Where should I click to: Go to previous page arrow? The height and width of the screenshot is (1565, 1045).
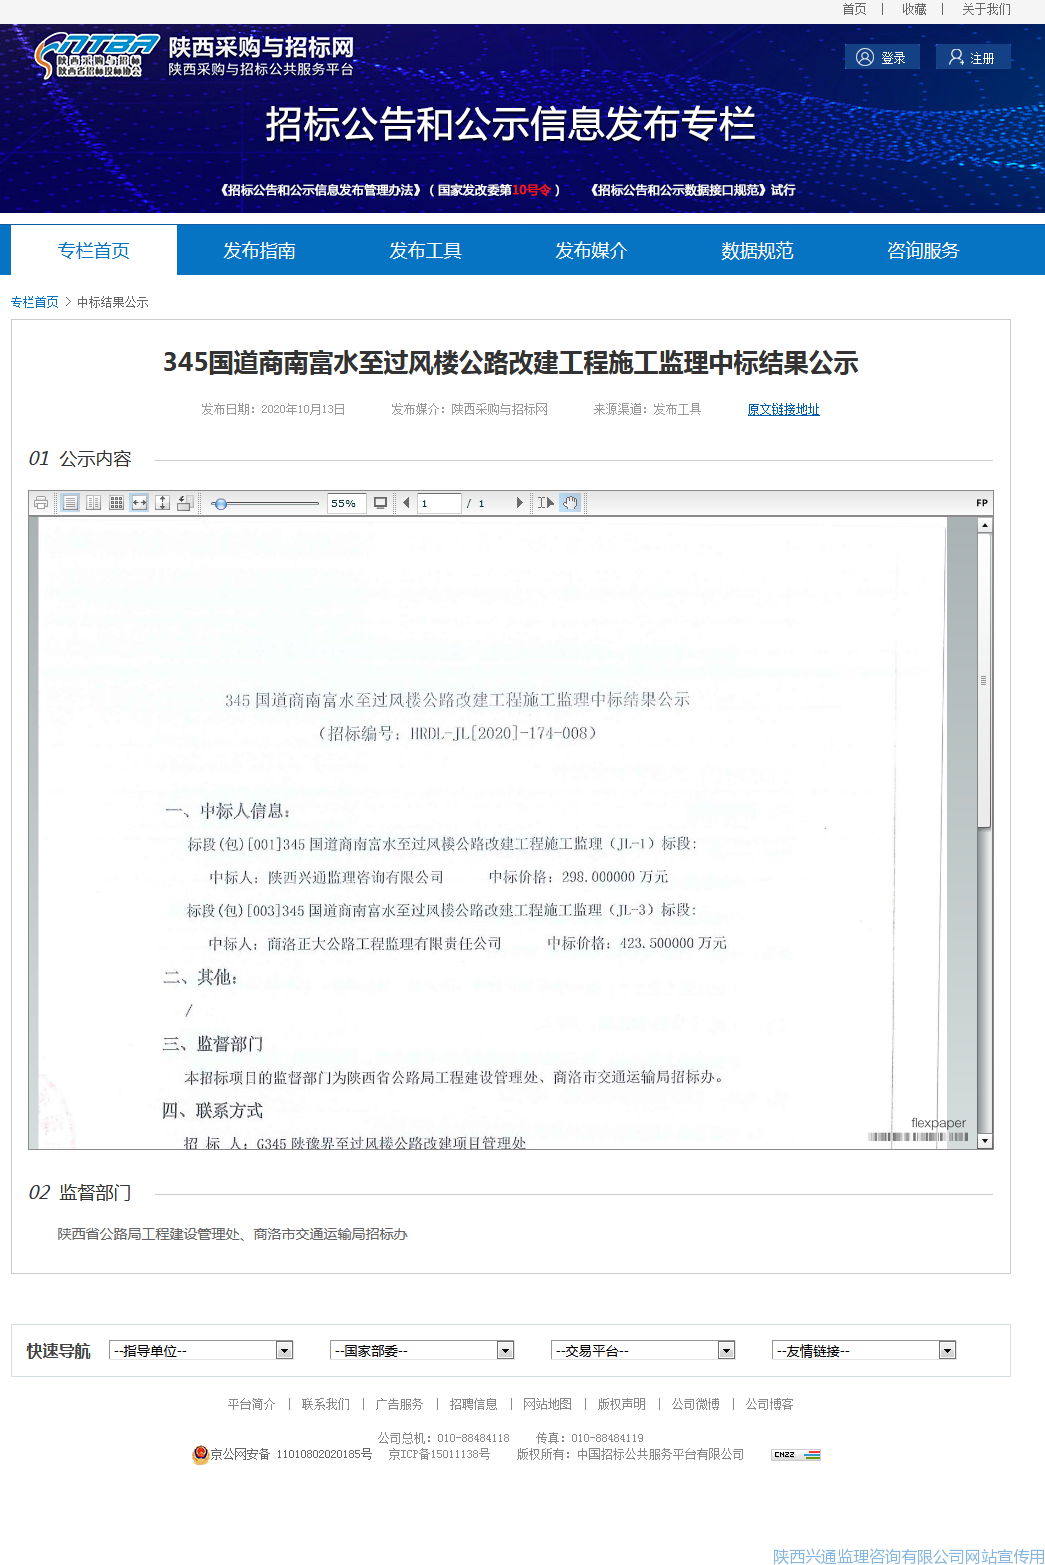pyautogui.click(x=406, y=503)
